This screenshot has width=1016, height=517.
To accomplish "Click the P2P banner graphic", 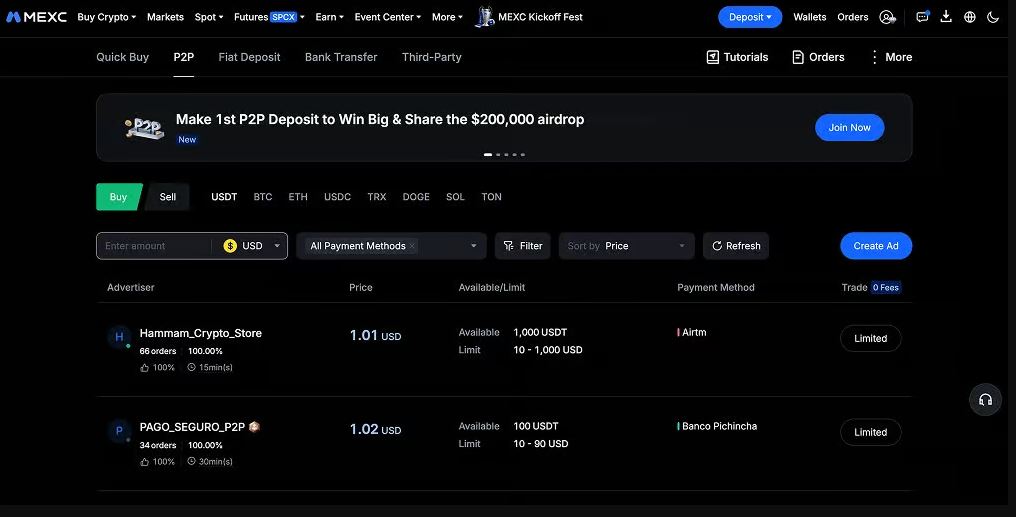I will pos(144,128).
